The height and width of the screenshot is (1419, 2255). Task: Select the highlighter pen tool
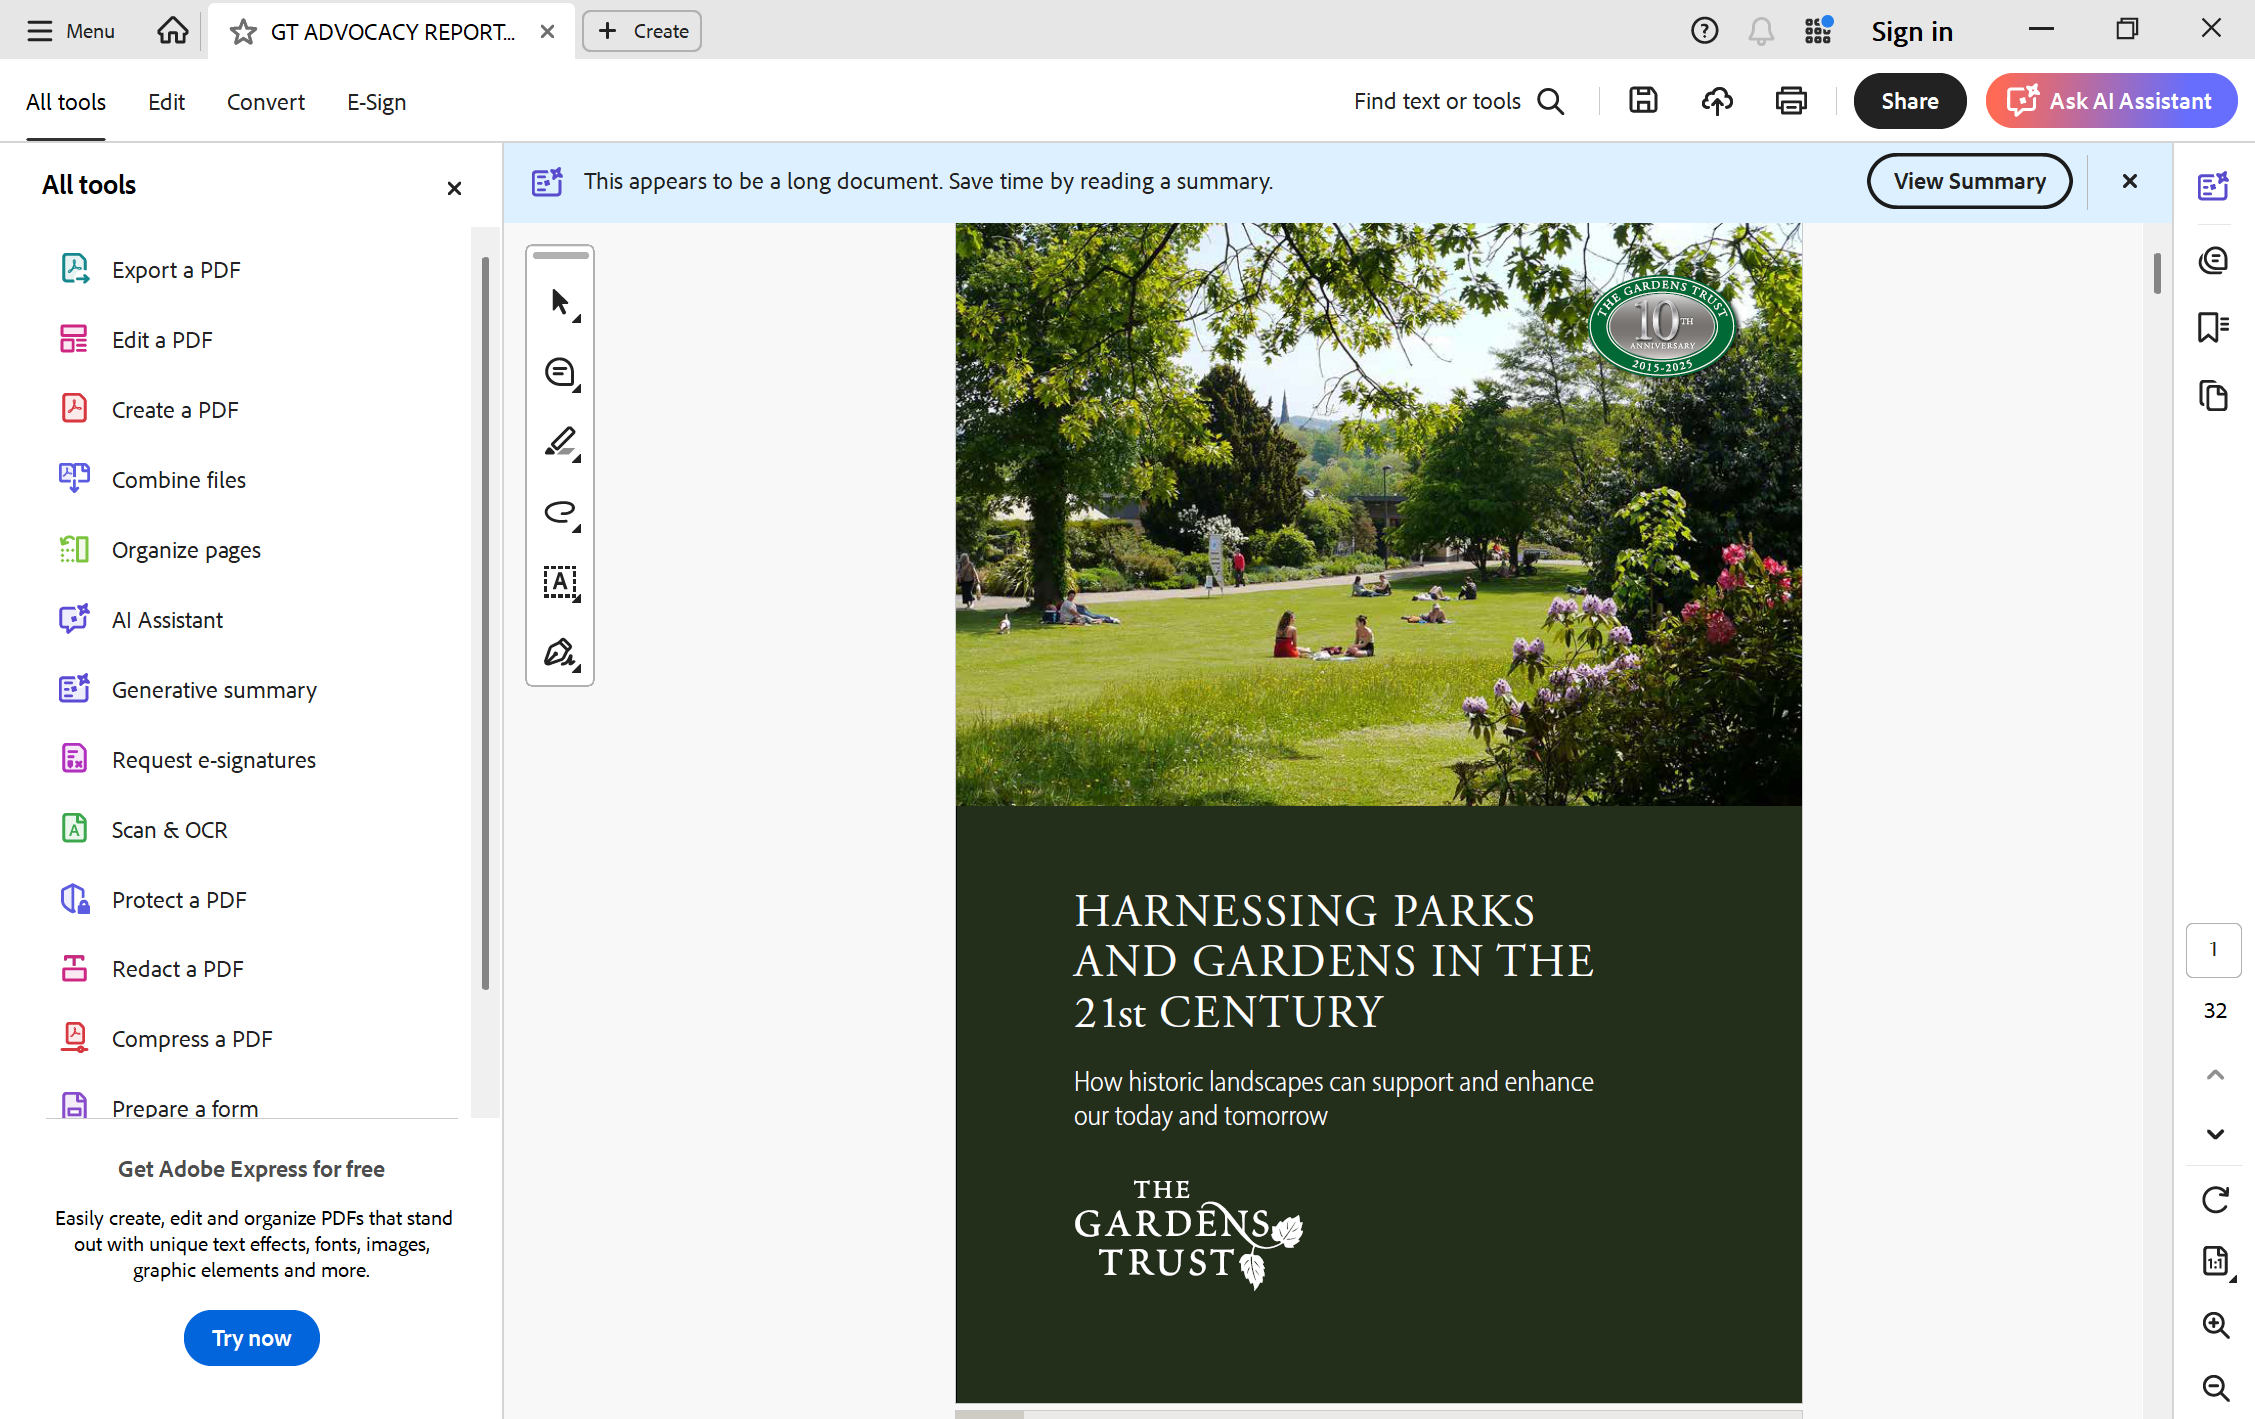coord(560,442)
